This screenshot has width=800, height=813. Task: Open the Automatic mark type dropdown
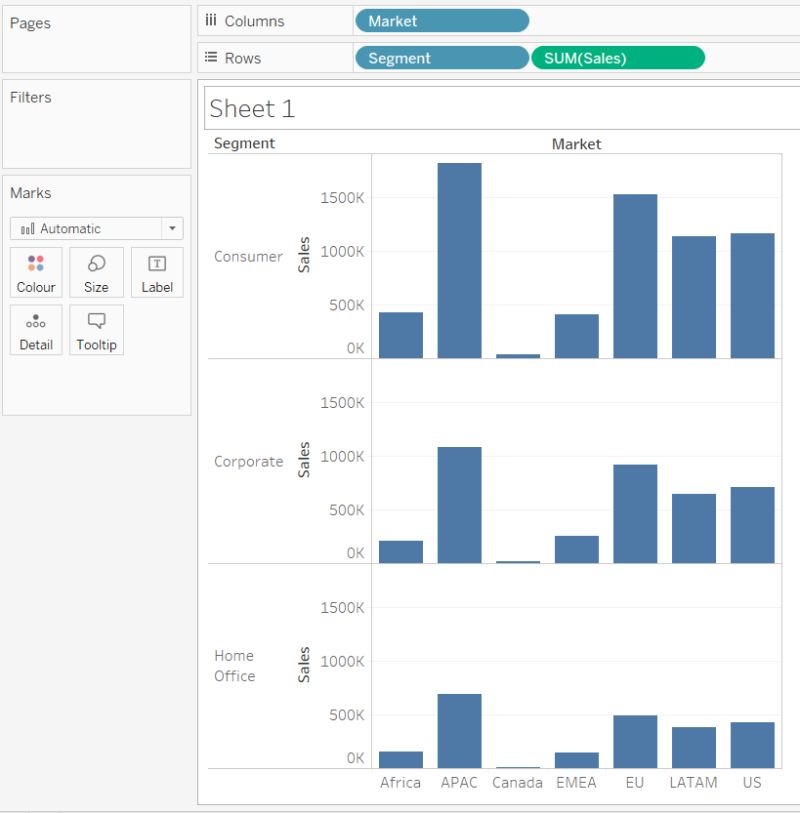(x=171, y=228)
